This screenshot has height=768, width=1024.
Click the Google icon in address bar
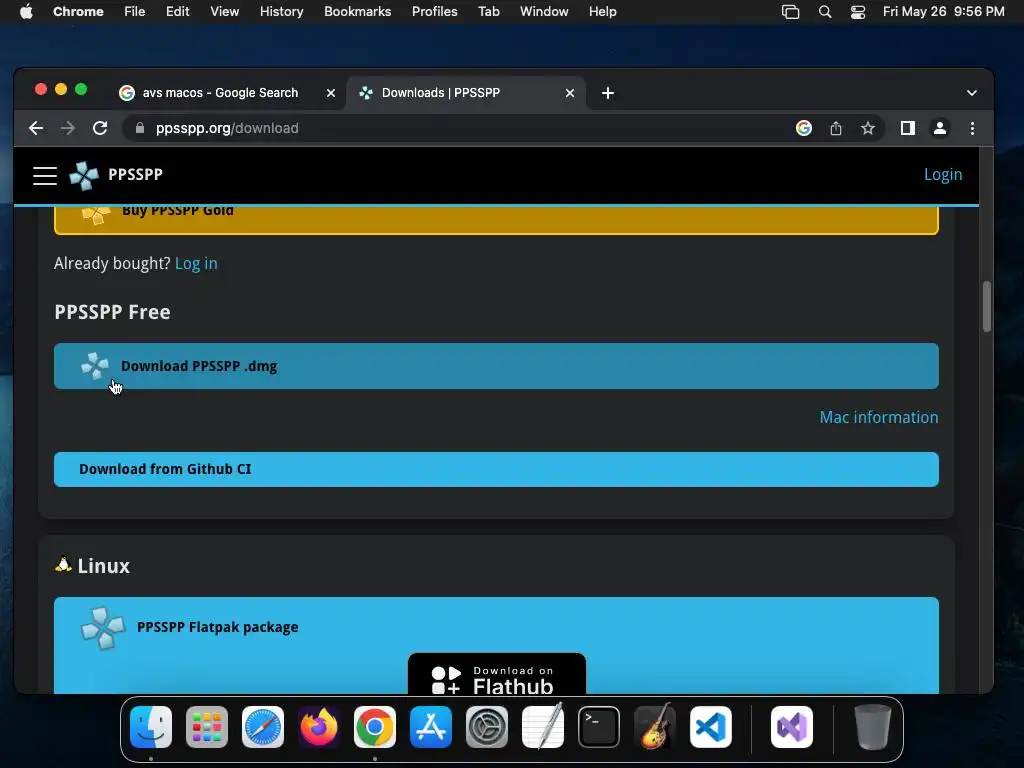tap(804, 128)
